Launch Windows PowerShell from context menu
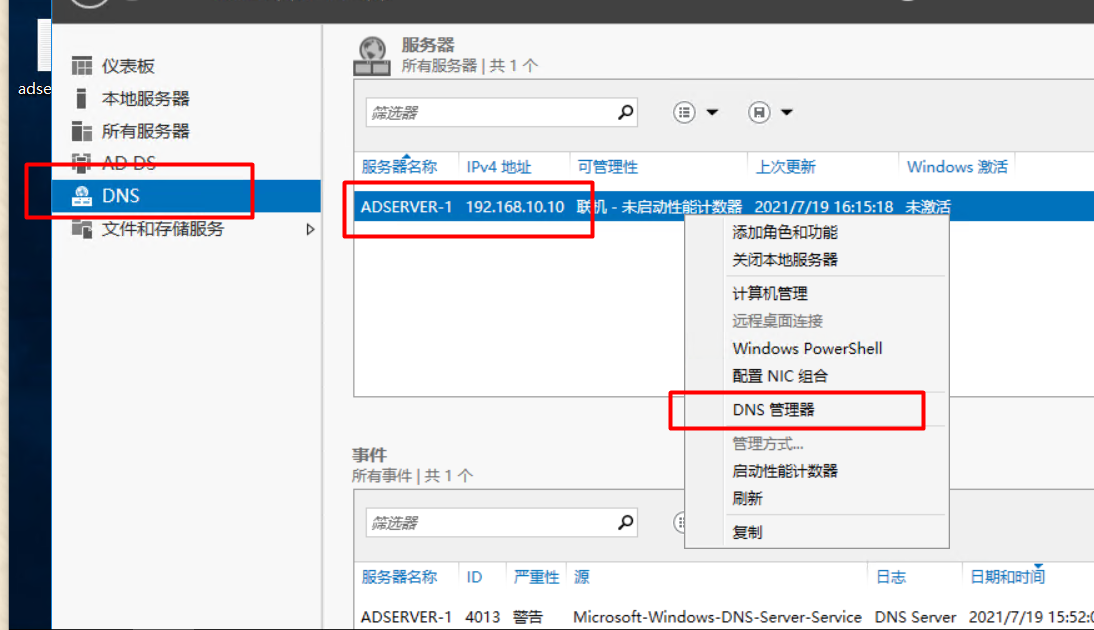This screenshot has height=630, width=1094. coord(807,348)
